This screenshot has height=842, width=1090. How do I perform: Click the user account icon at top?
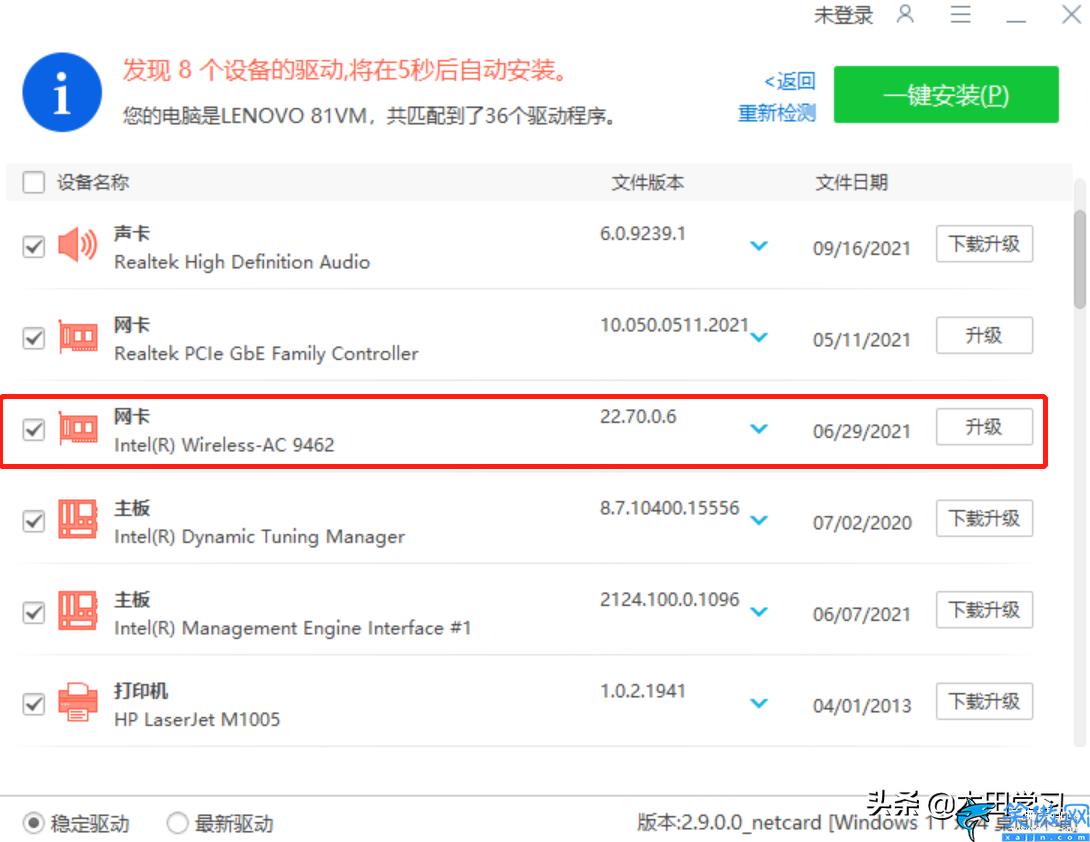click(905, 14)
